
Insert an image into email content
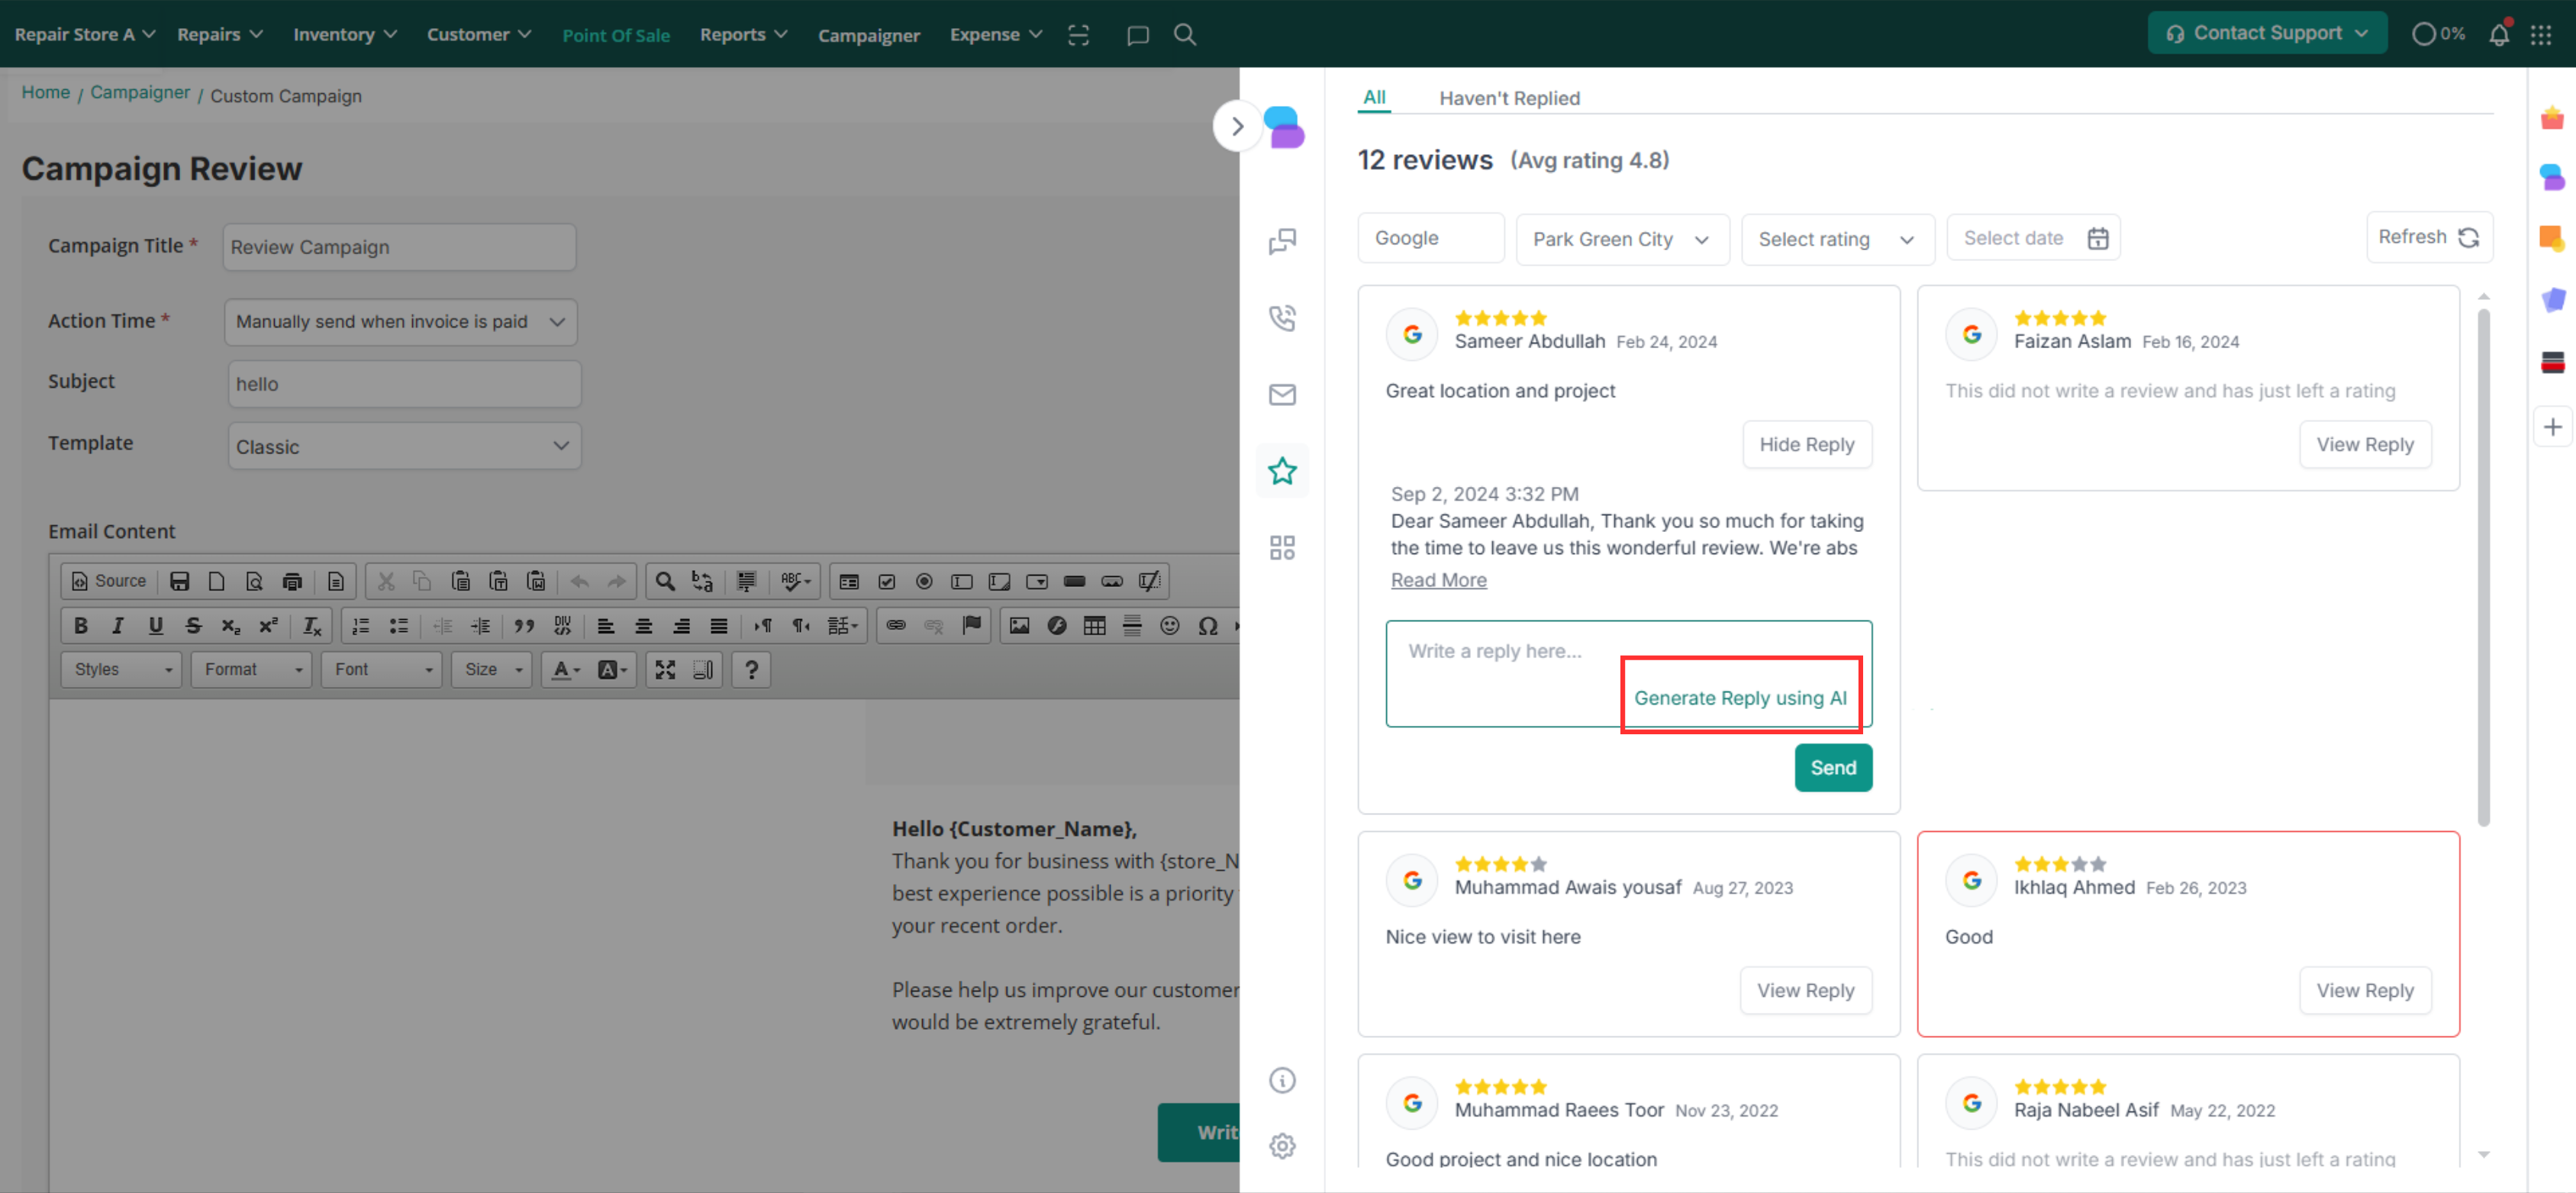1019,626
